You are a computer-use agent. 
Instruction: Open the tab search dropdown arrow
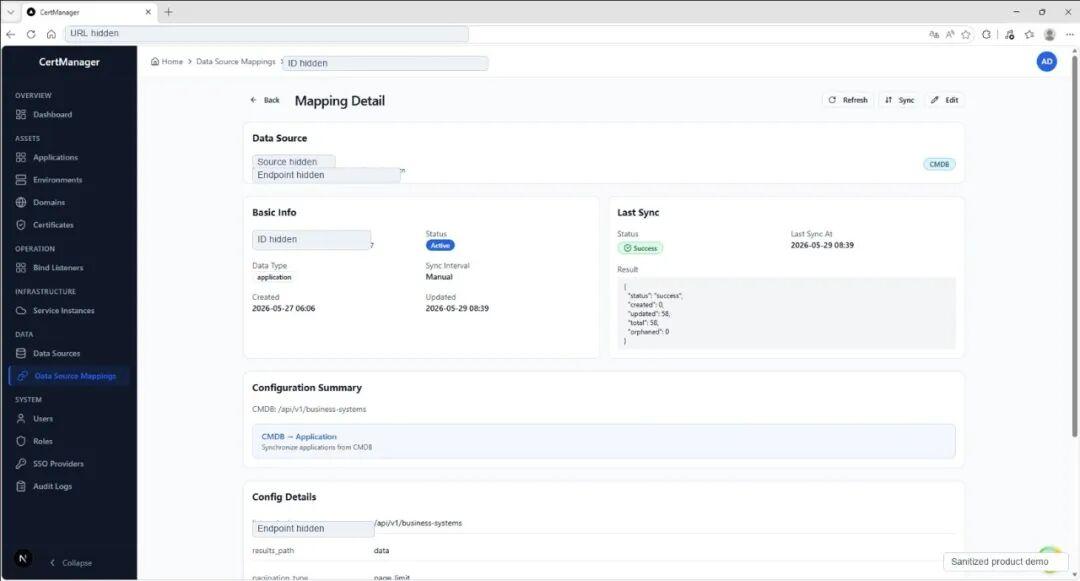click(x=10, y=12)
